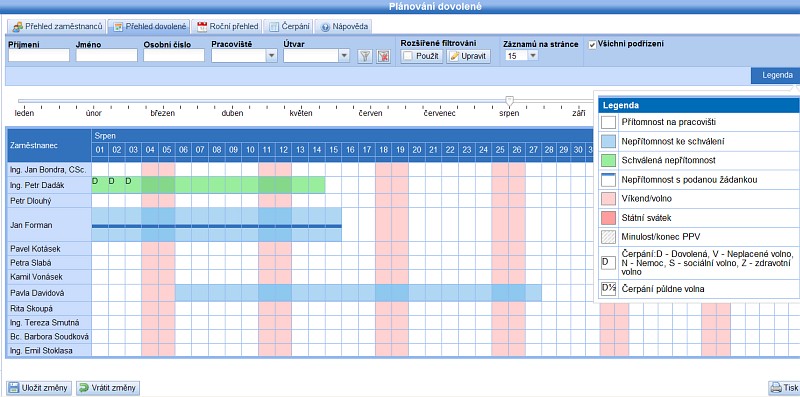The height and width of the screenshot is (397, 800).
Task: Click the pencil icon on Upravit button
Action: point(454,56)
